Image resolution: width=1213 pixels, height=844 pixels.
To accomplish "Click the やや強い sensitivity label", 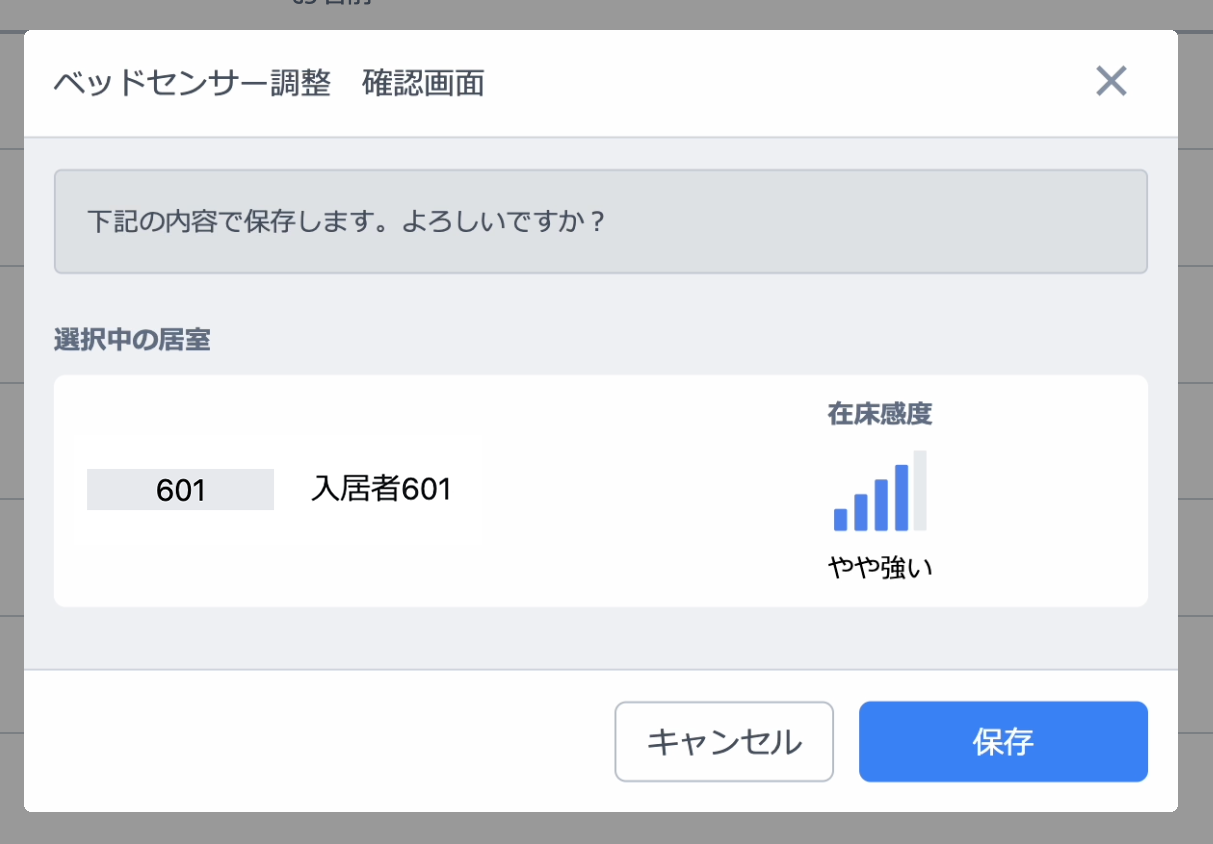I will pyautogui.click(x=880, y=568).
